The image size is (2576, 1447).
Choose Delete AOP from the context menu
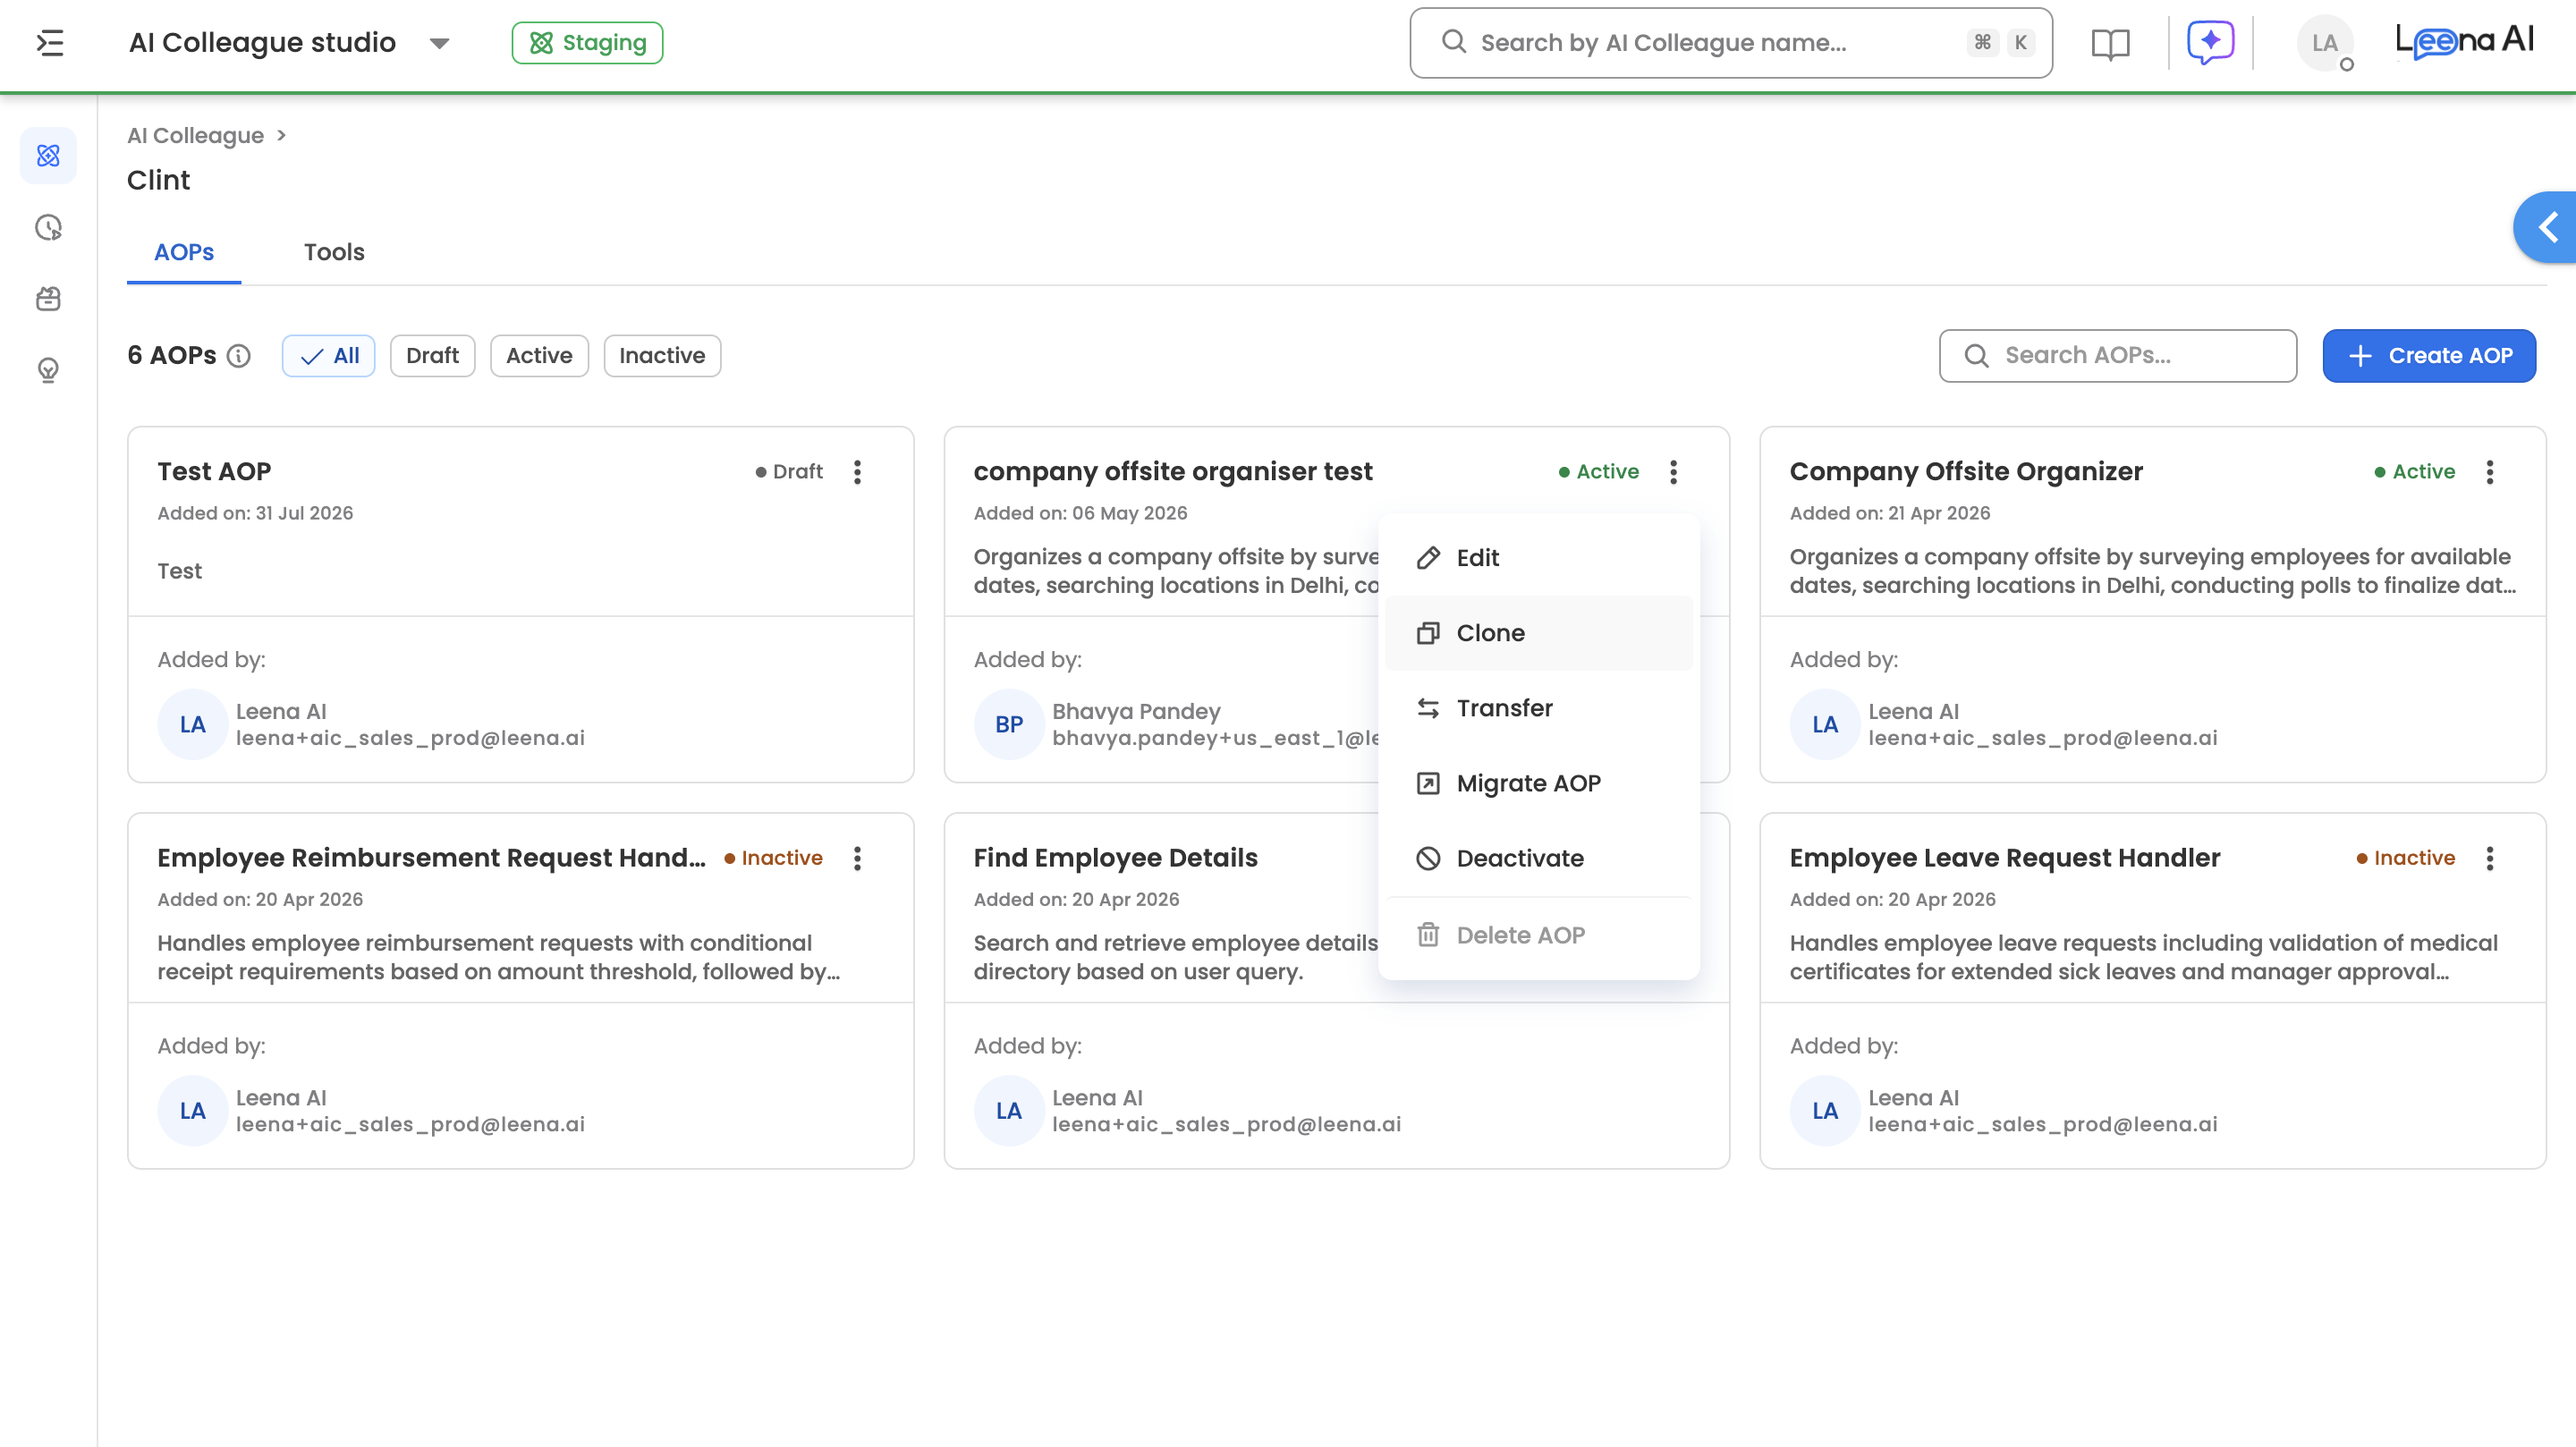coord(1538,935)
